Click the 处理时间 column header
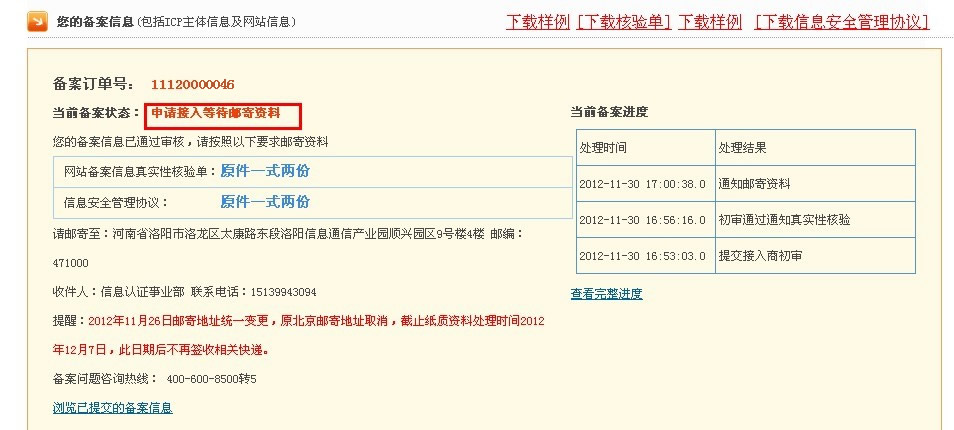 603,148
